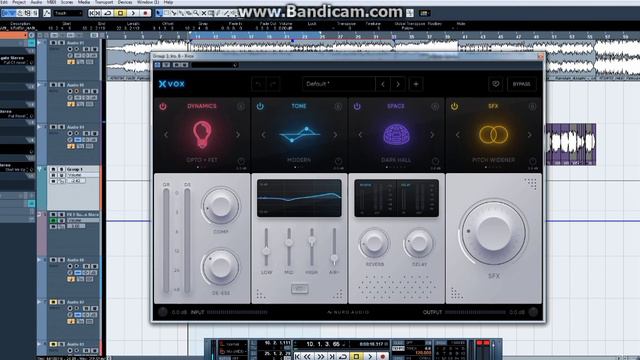Image resolution: width=640 pixels, height=360 pixels.
Task: Click the play button in top toolbar
Action: point(133,13)
